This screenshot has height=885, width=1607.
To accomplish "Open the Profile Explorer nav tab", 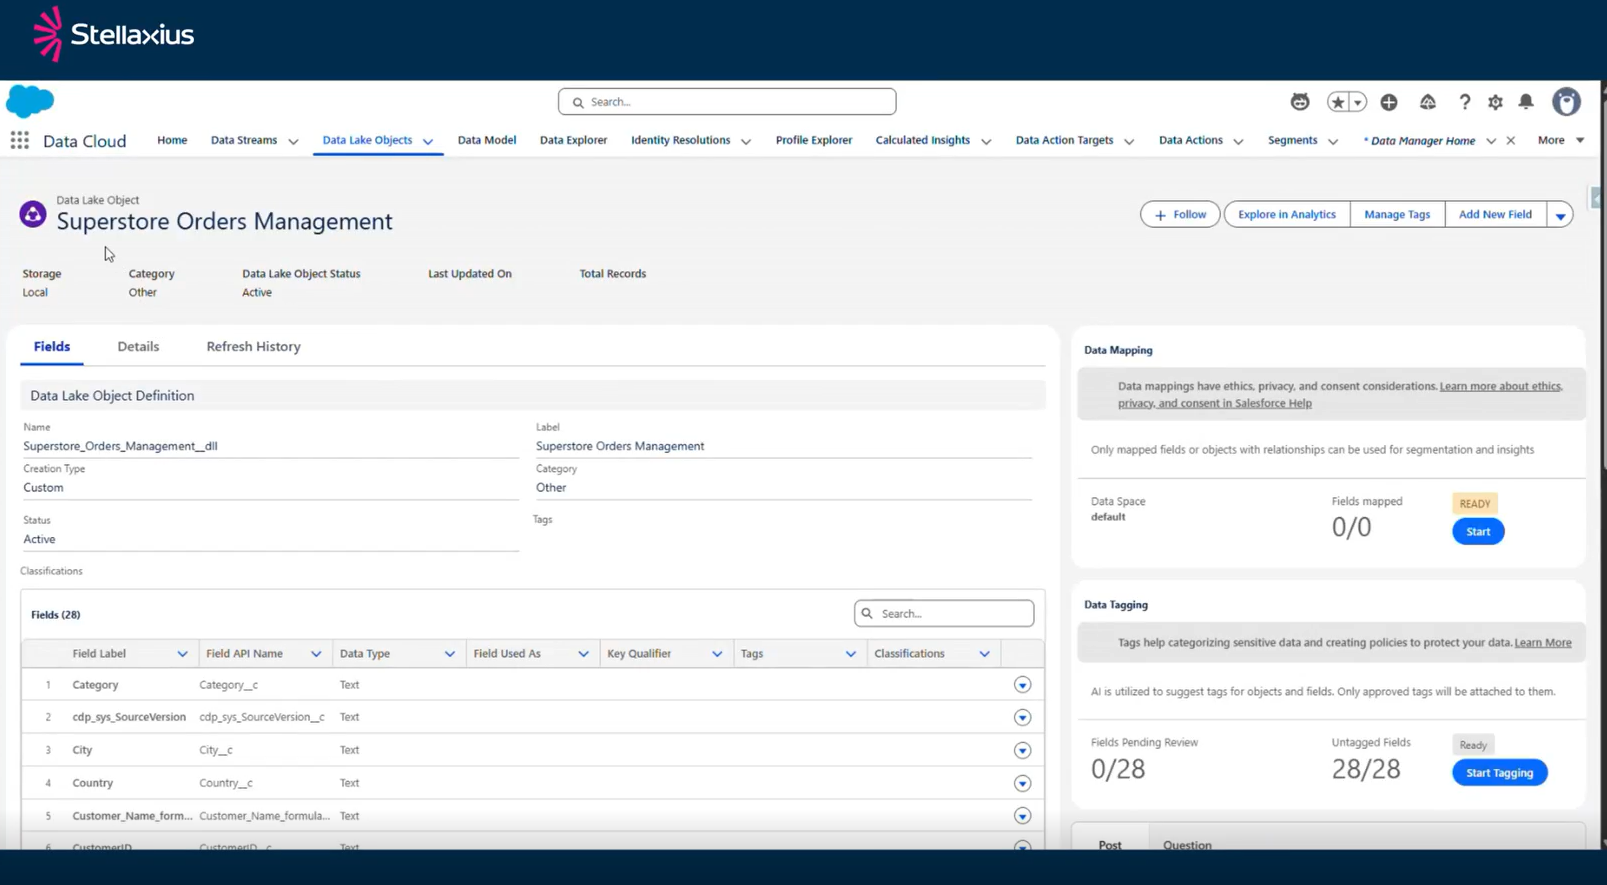I will (x=814, y=140).
